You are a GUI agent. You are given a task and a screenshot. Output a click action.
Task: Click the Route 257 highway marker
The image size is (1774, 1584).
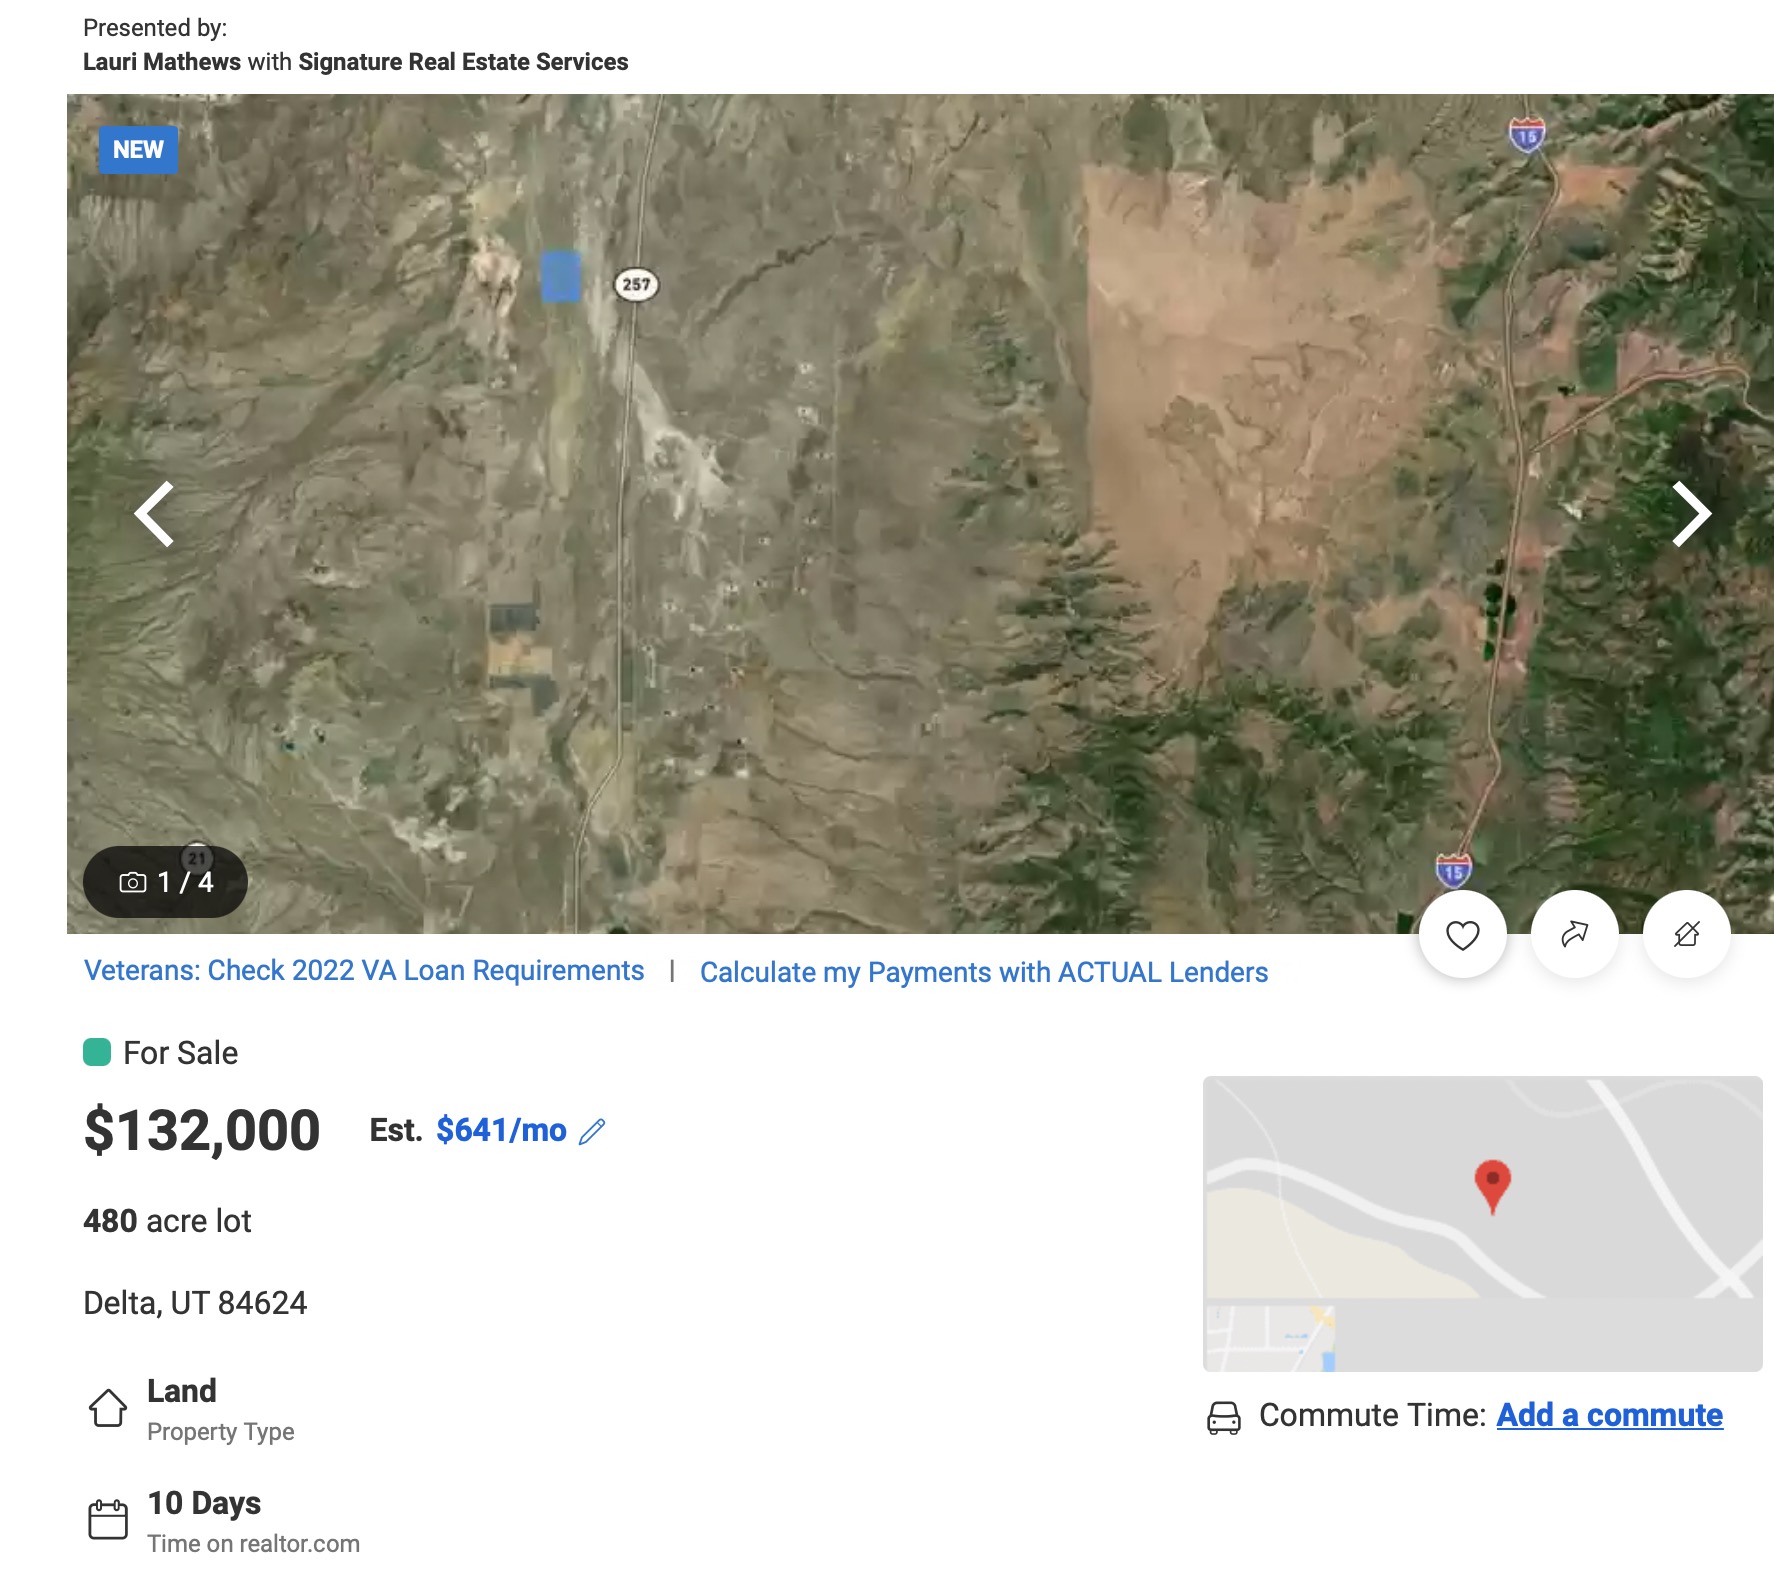click(636, 284)
